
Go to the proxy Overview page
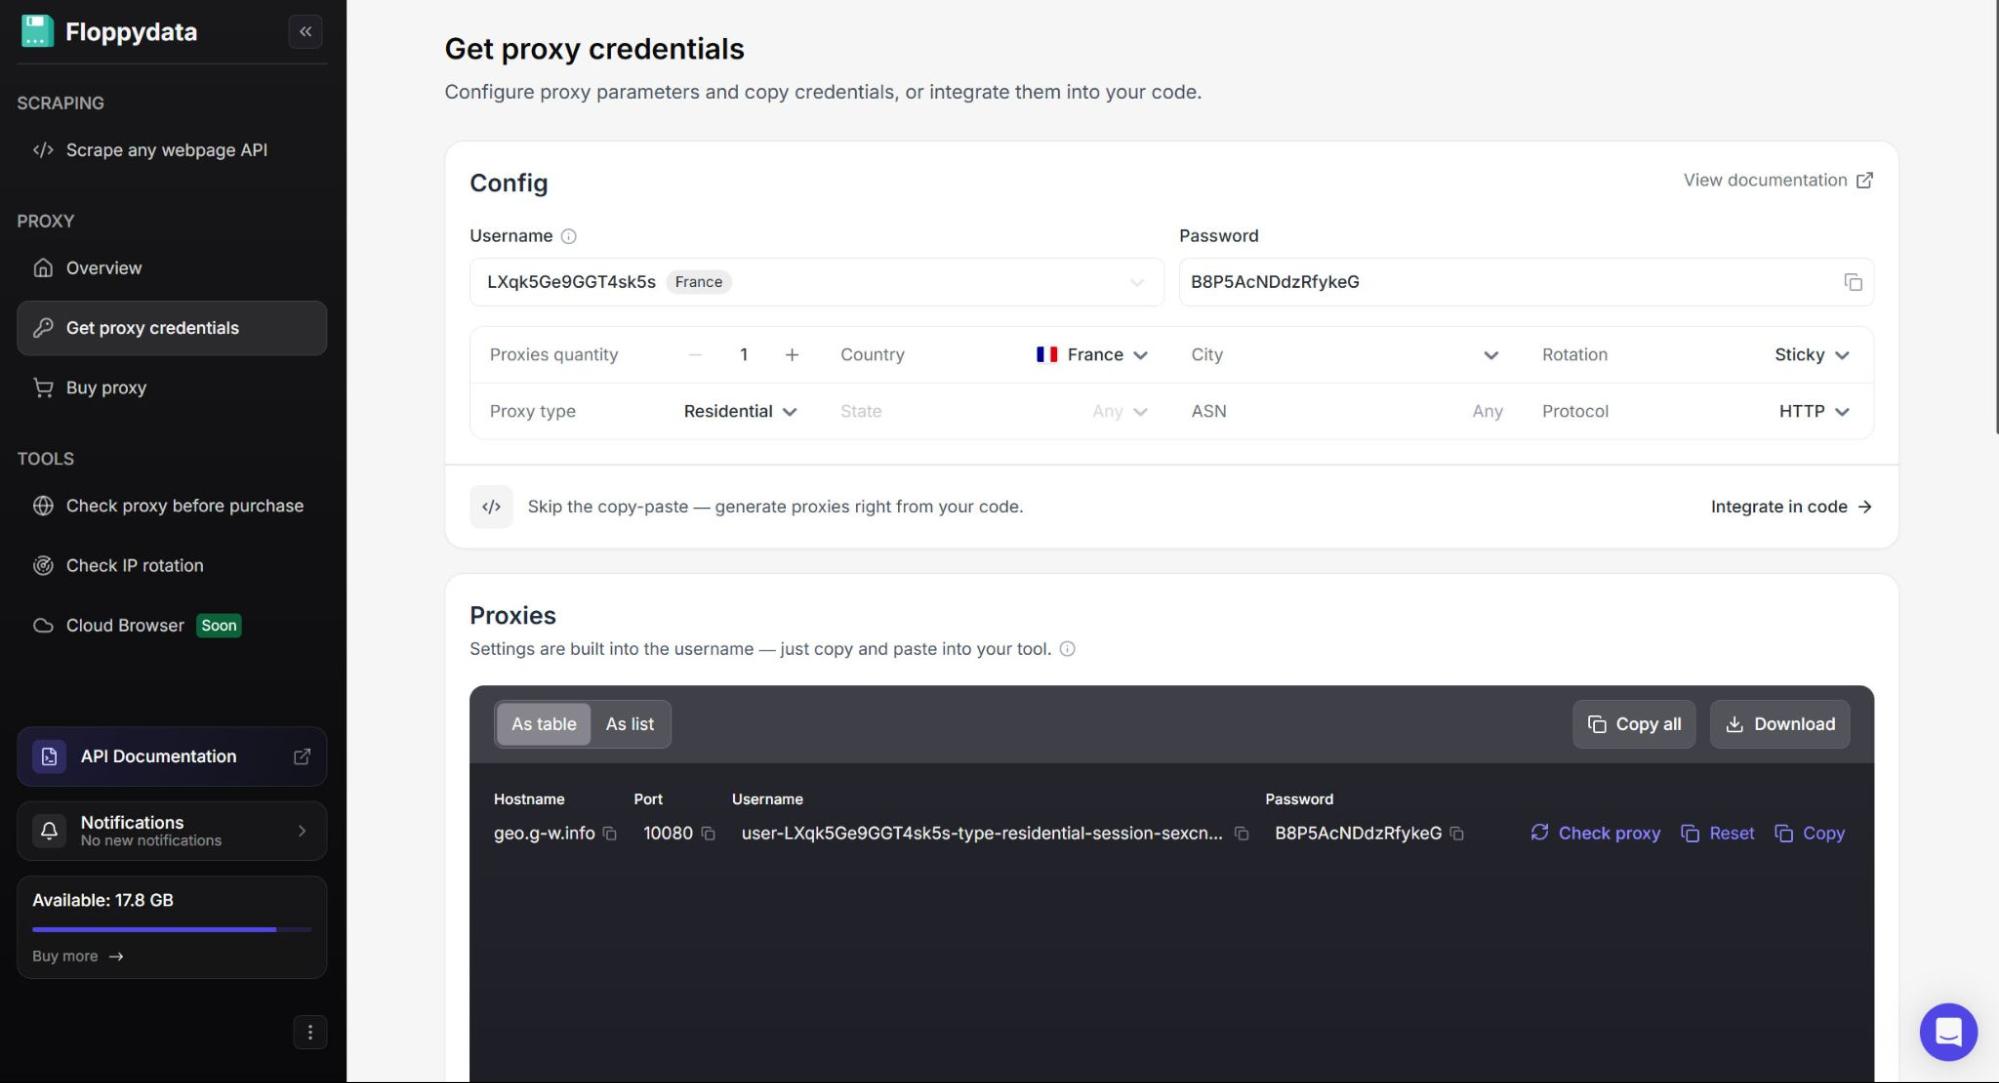(172, 268)
